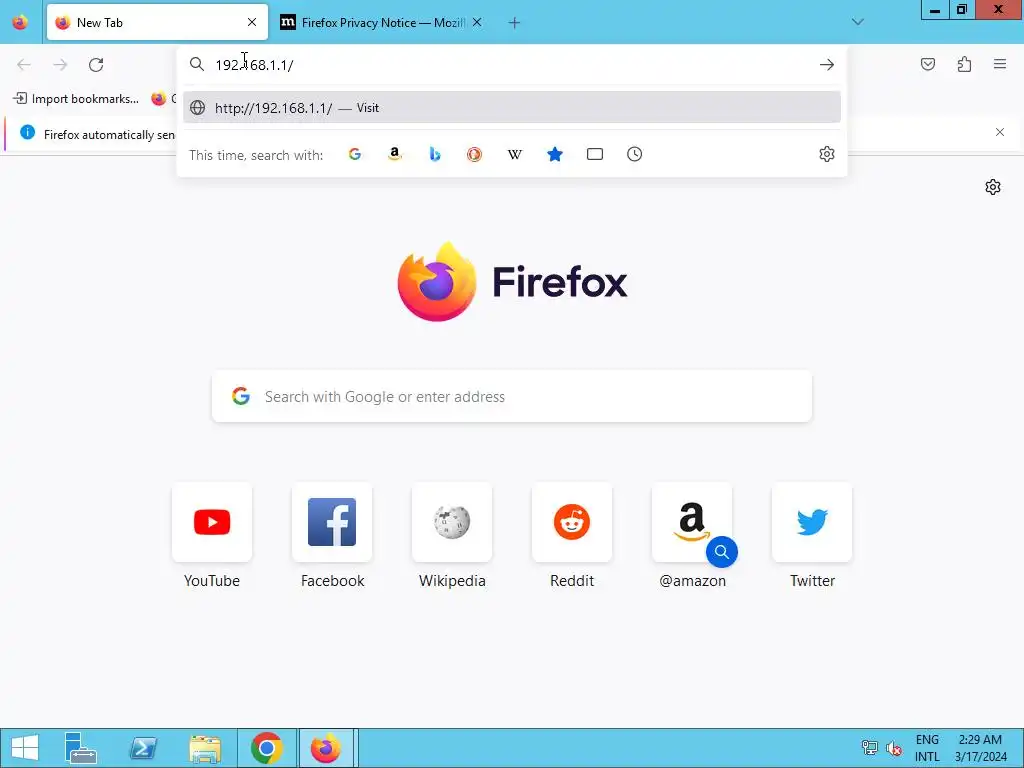Open Windows Start menu

click(x=25, y=748)
